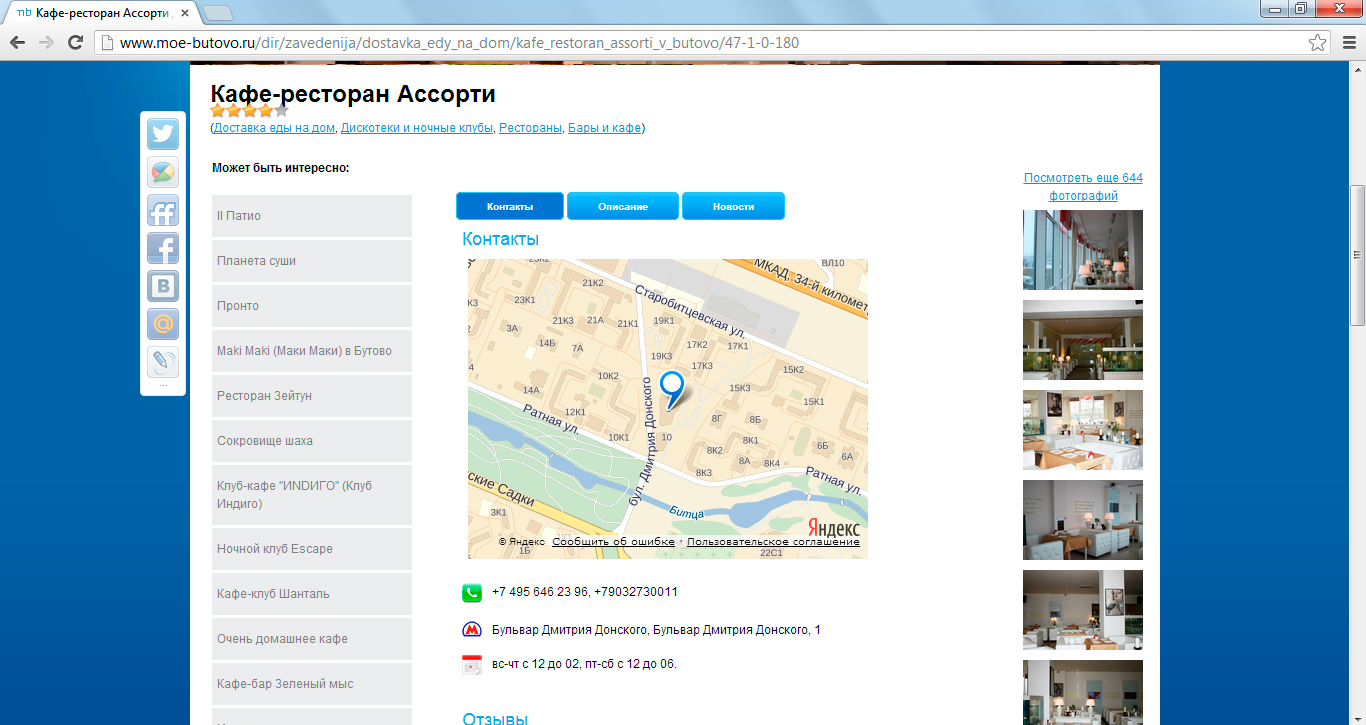Click scrollbar down arrow
The image size is (1366, 725).
click(1357, 716)
